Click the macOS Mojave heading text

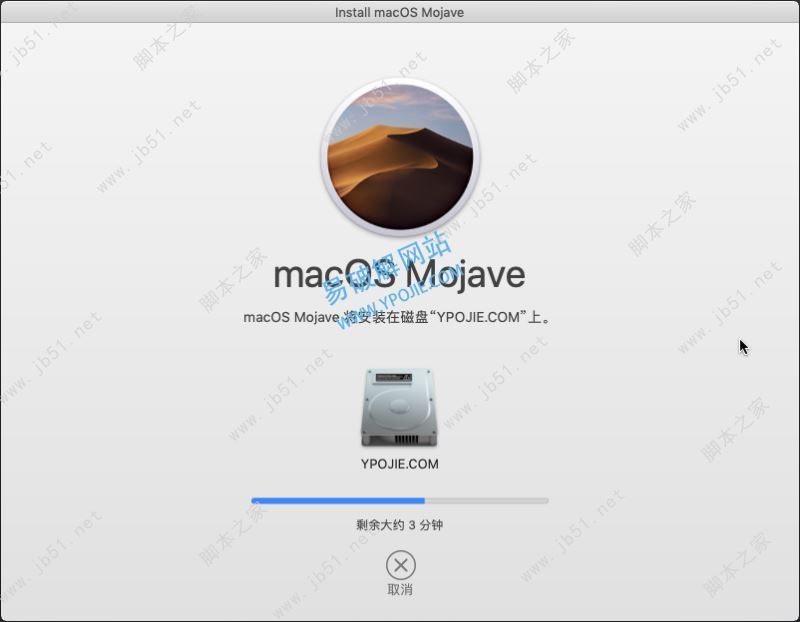(x=400, y=273)
